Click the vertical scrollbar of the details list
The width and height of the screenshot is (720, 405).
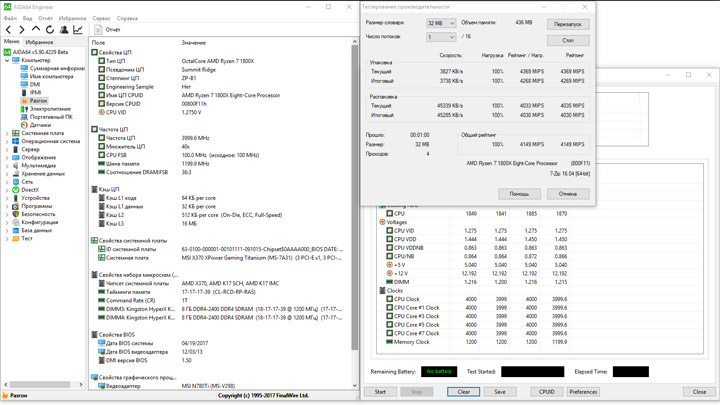click(354, 197)
